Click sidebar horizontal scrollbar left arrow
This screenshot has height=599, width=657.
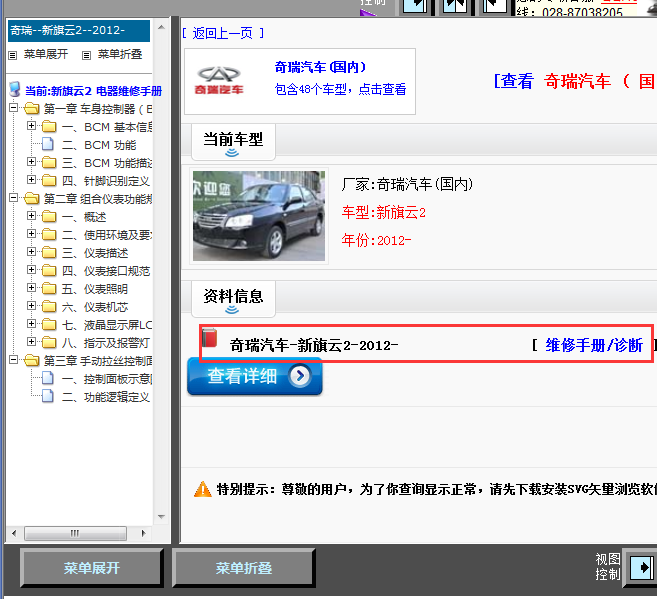[14, 533]
